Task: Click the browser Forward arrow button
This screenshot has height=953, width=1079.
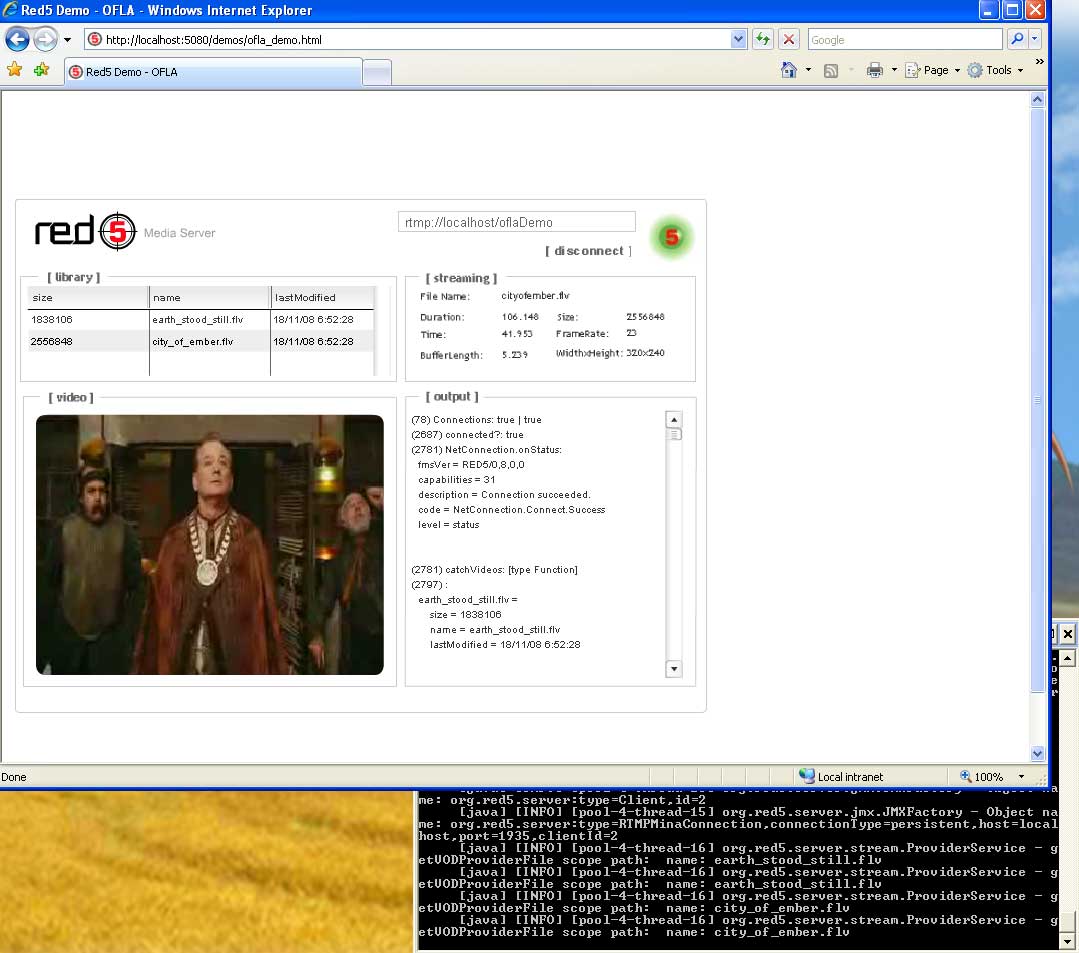Action: click(45, 39)
